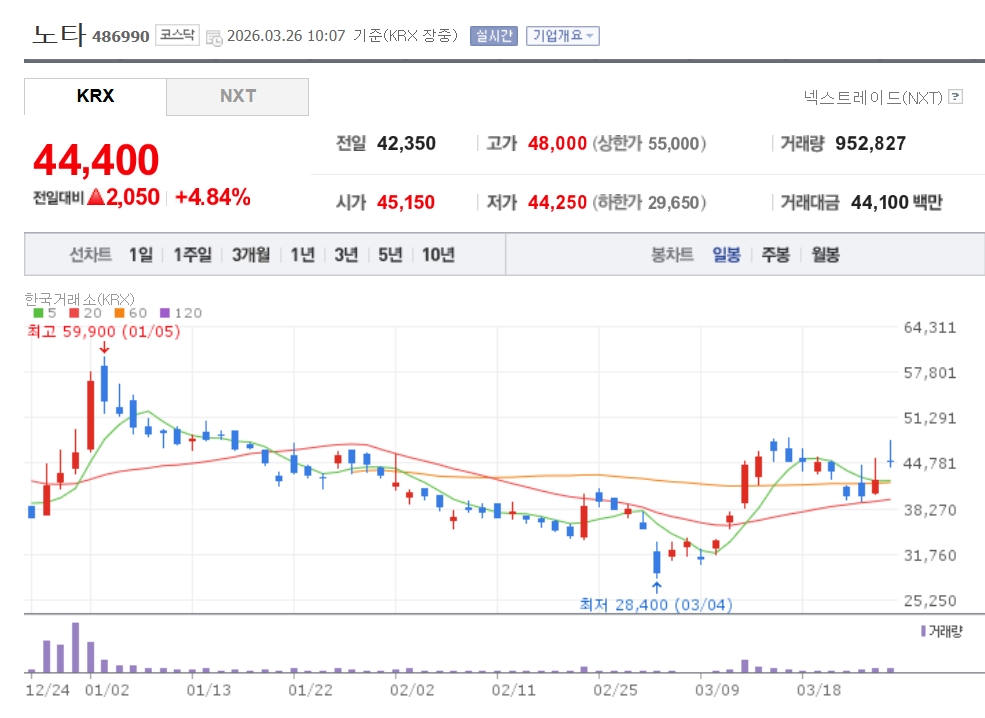Open the 기업개요 dropdown

[563, 36]
